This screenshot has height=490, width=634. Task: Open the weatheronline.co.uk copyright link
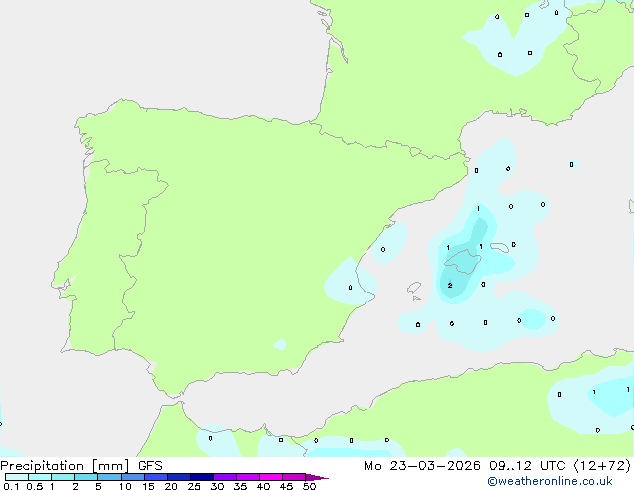tap(549, 481)
